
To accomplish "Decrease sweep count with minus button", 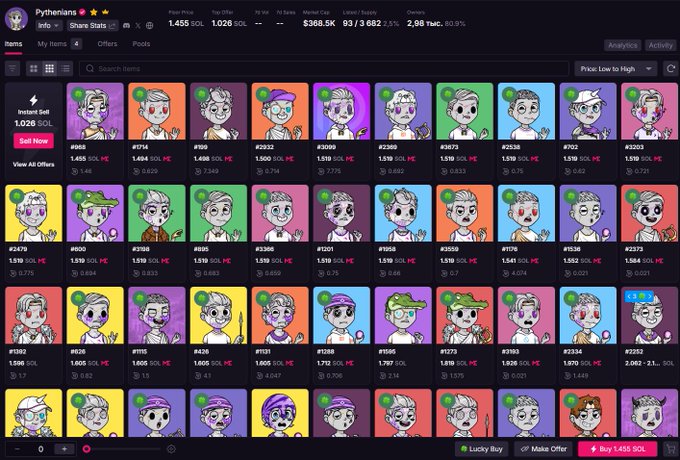I will click(17, 449).
